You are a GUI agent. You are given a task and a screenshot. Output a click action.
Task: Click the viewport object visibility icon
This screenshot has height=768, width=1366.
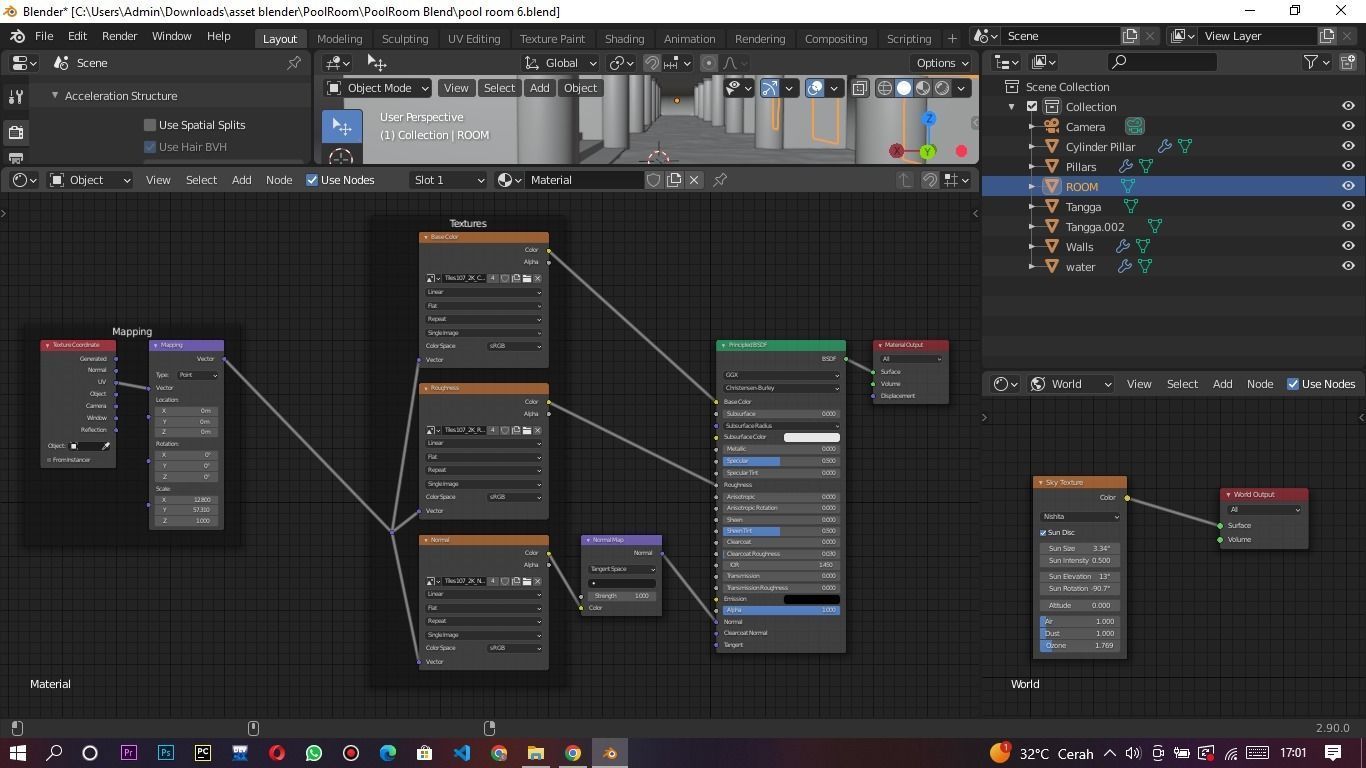(x=738, y=88)
